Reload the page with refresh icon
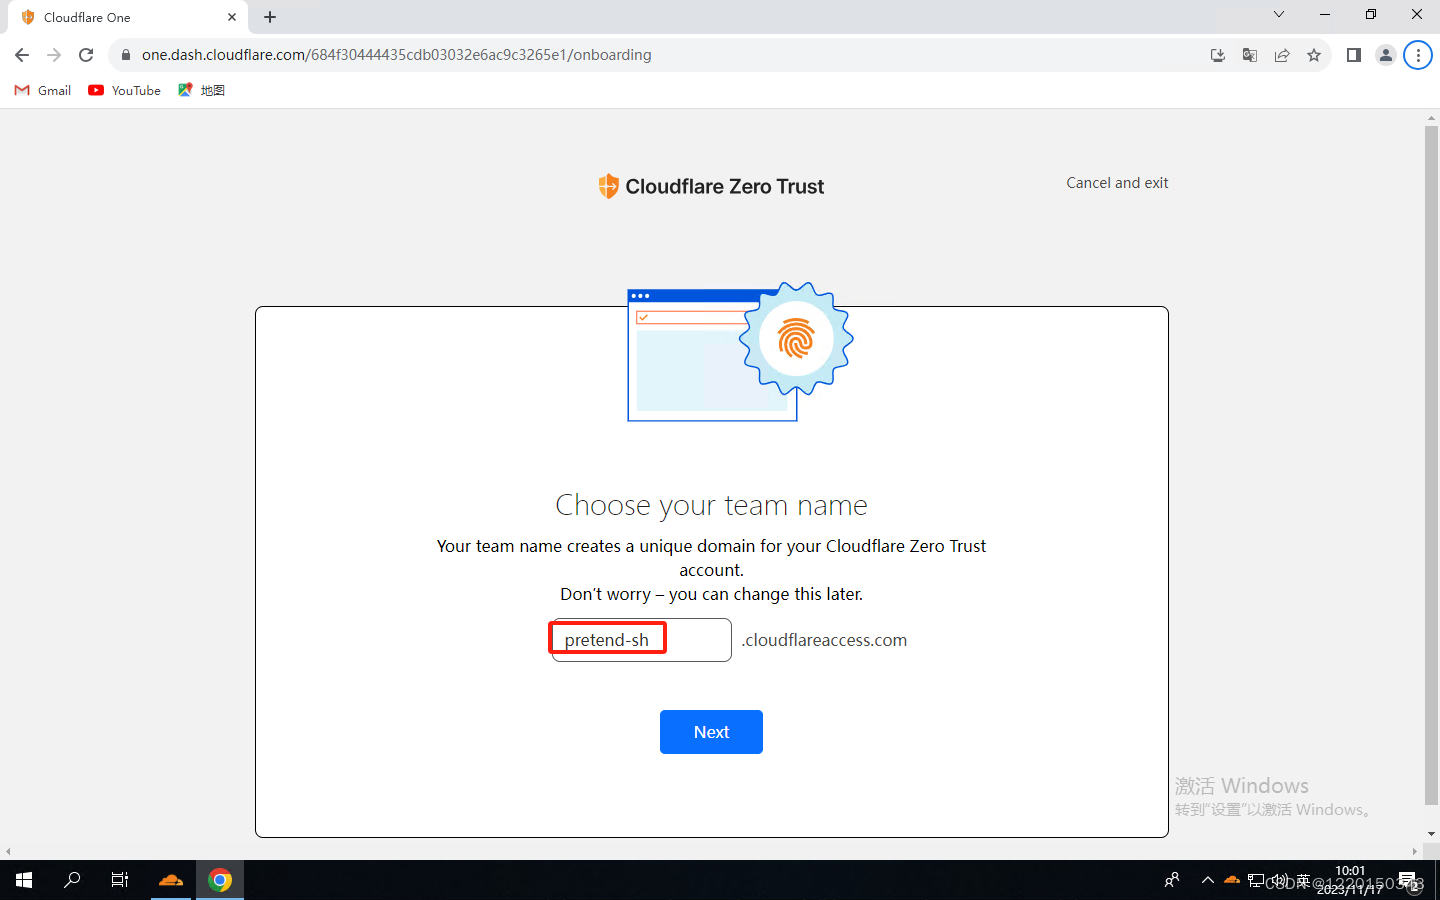 pyautogui.click(x=86, y=55)
